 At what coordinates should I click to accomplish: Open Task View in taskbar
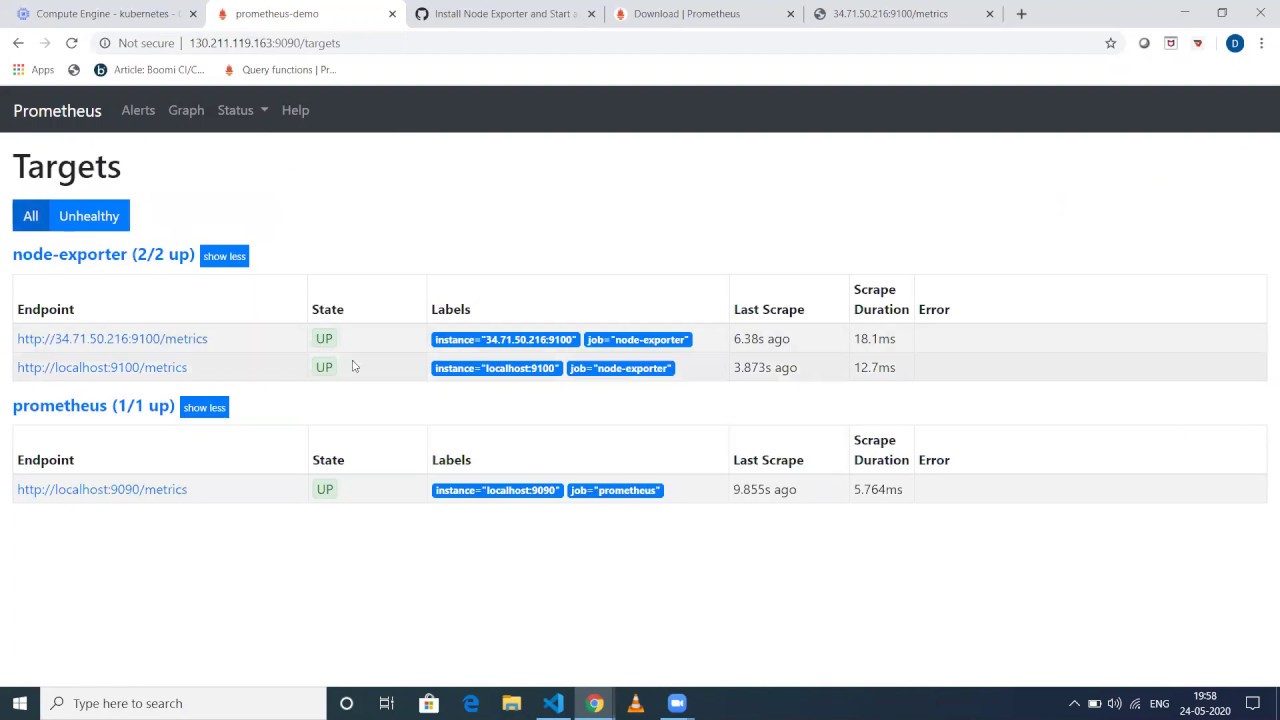pos(386,703)
